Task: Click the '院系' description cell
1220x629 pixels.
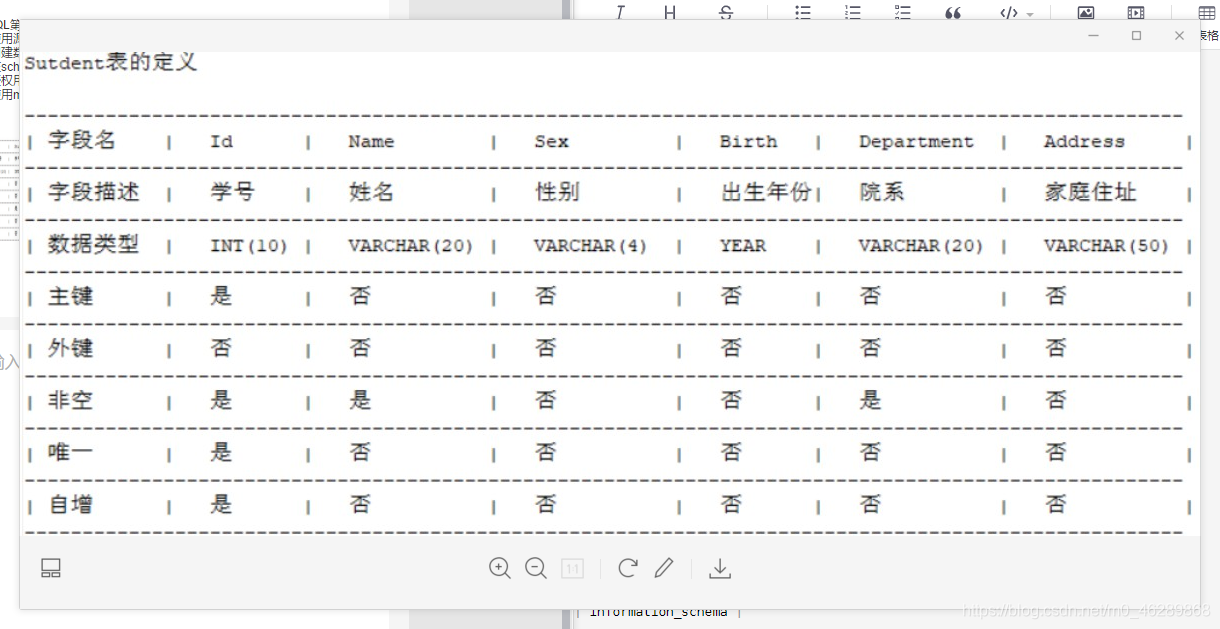Action: tap(882, 192)
